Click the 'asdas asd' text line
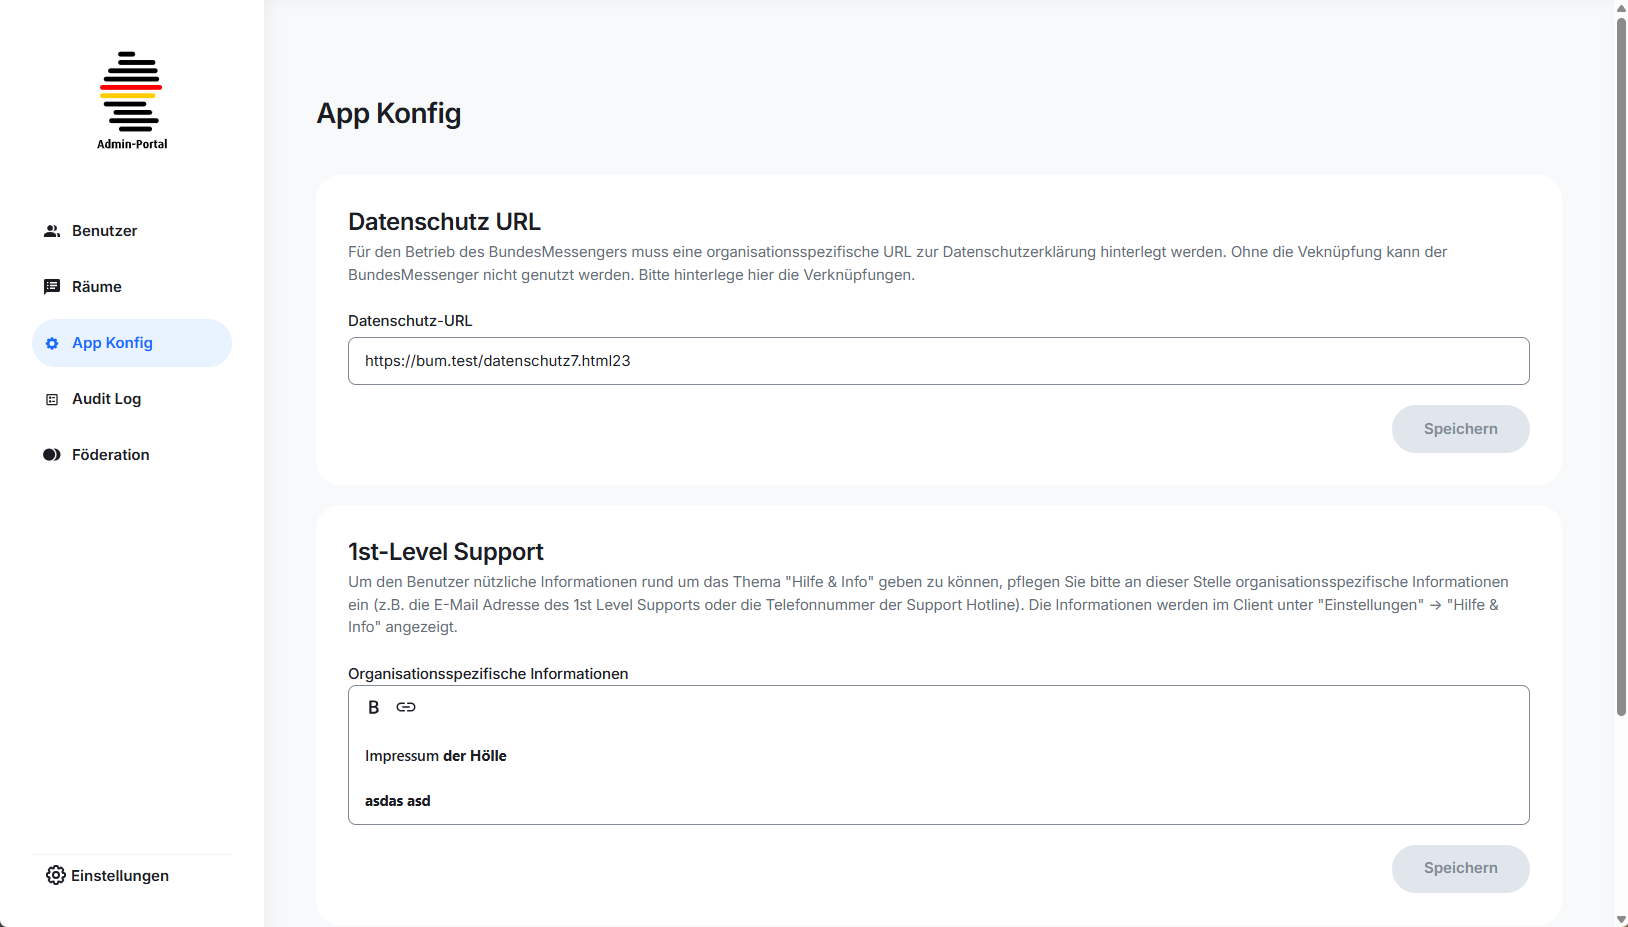 click(398, 801)
